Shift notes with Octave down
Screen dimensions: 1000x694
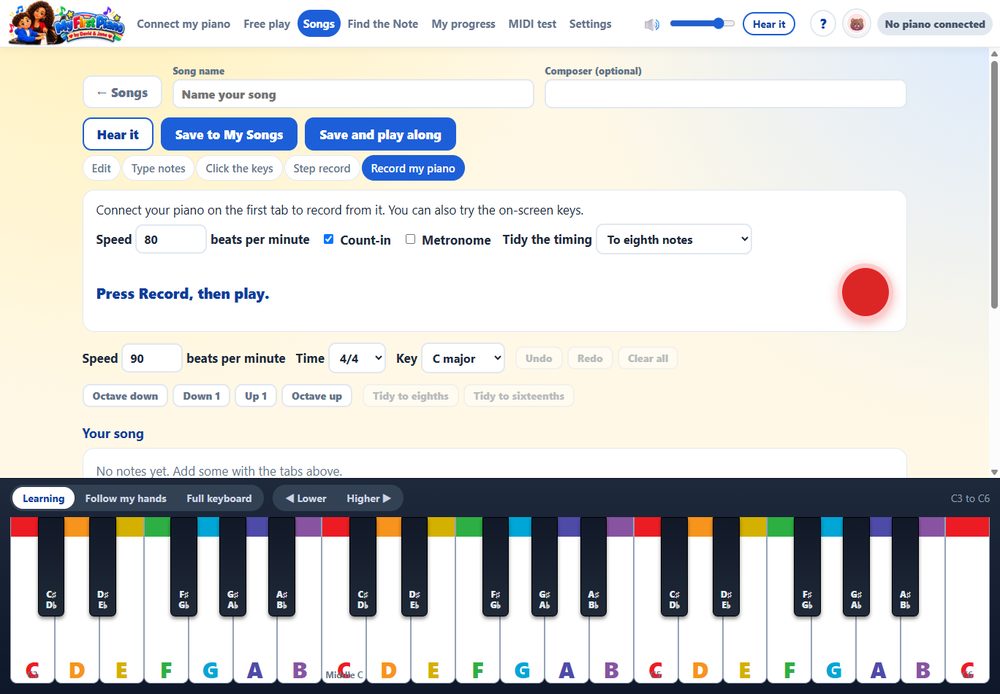click(x=125, y=396)
